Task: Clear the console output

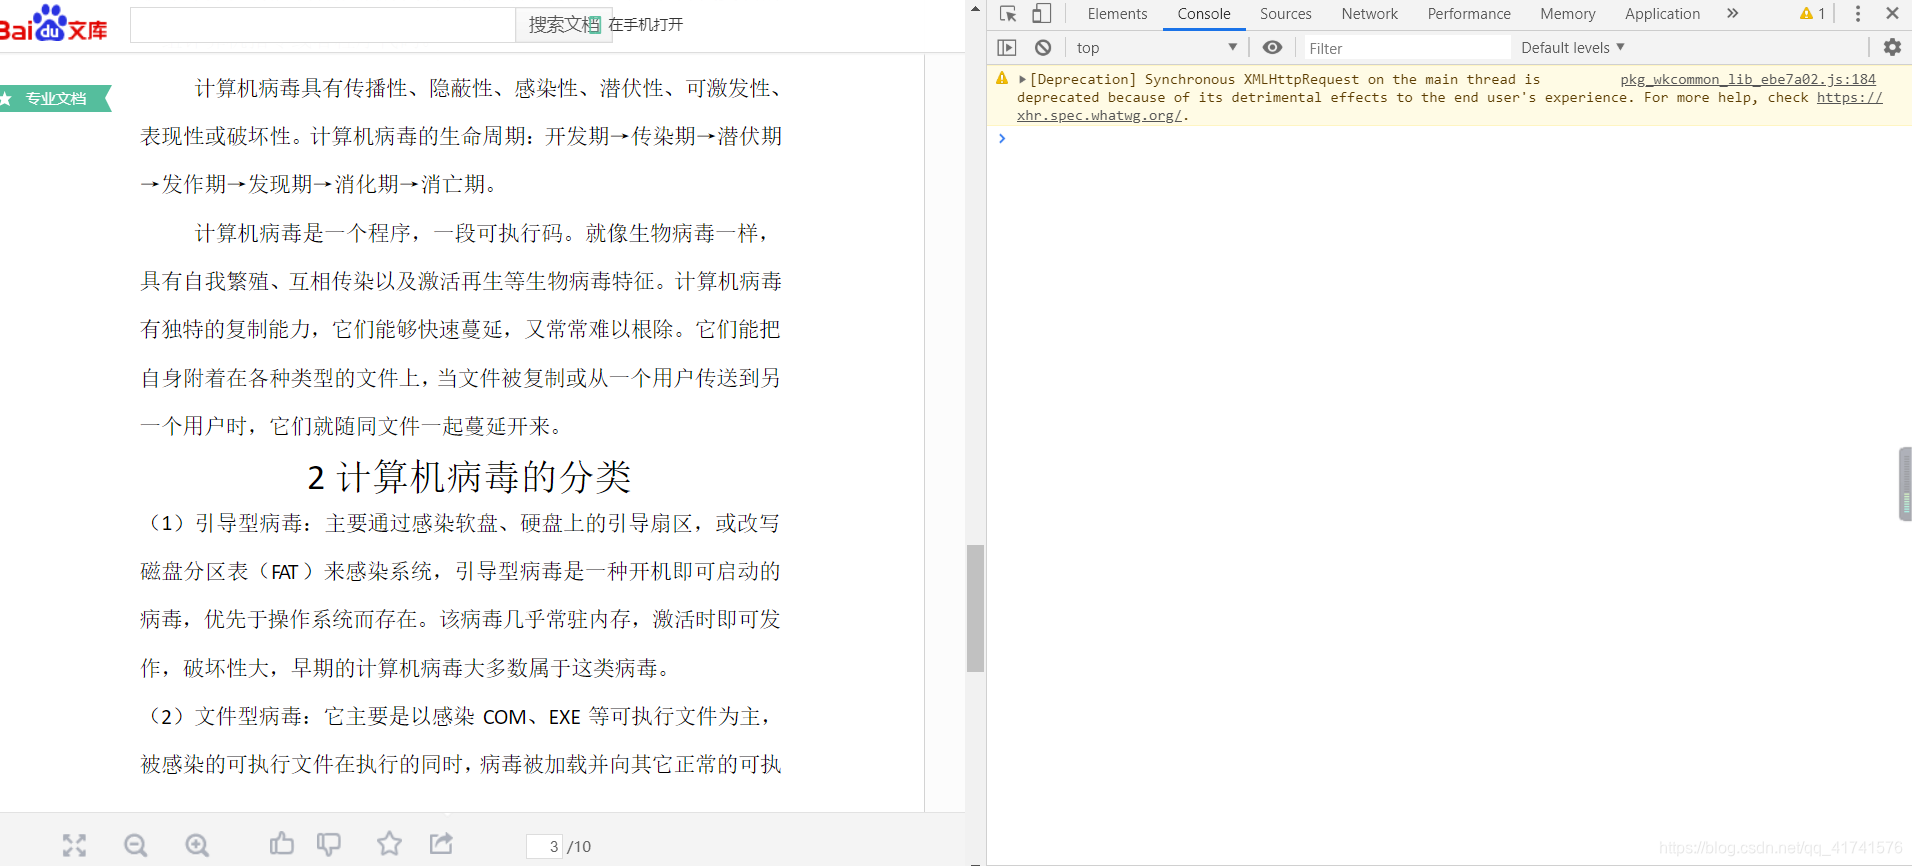Action: point(1043,47)
